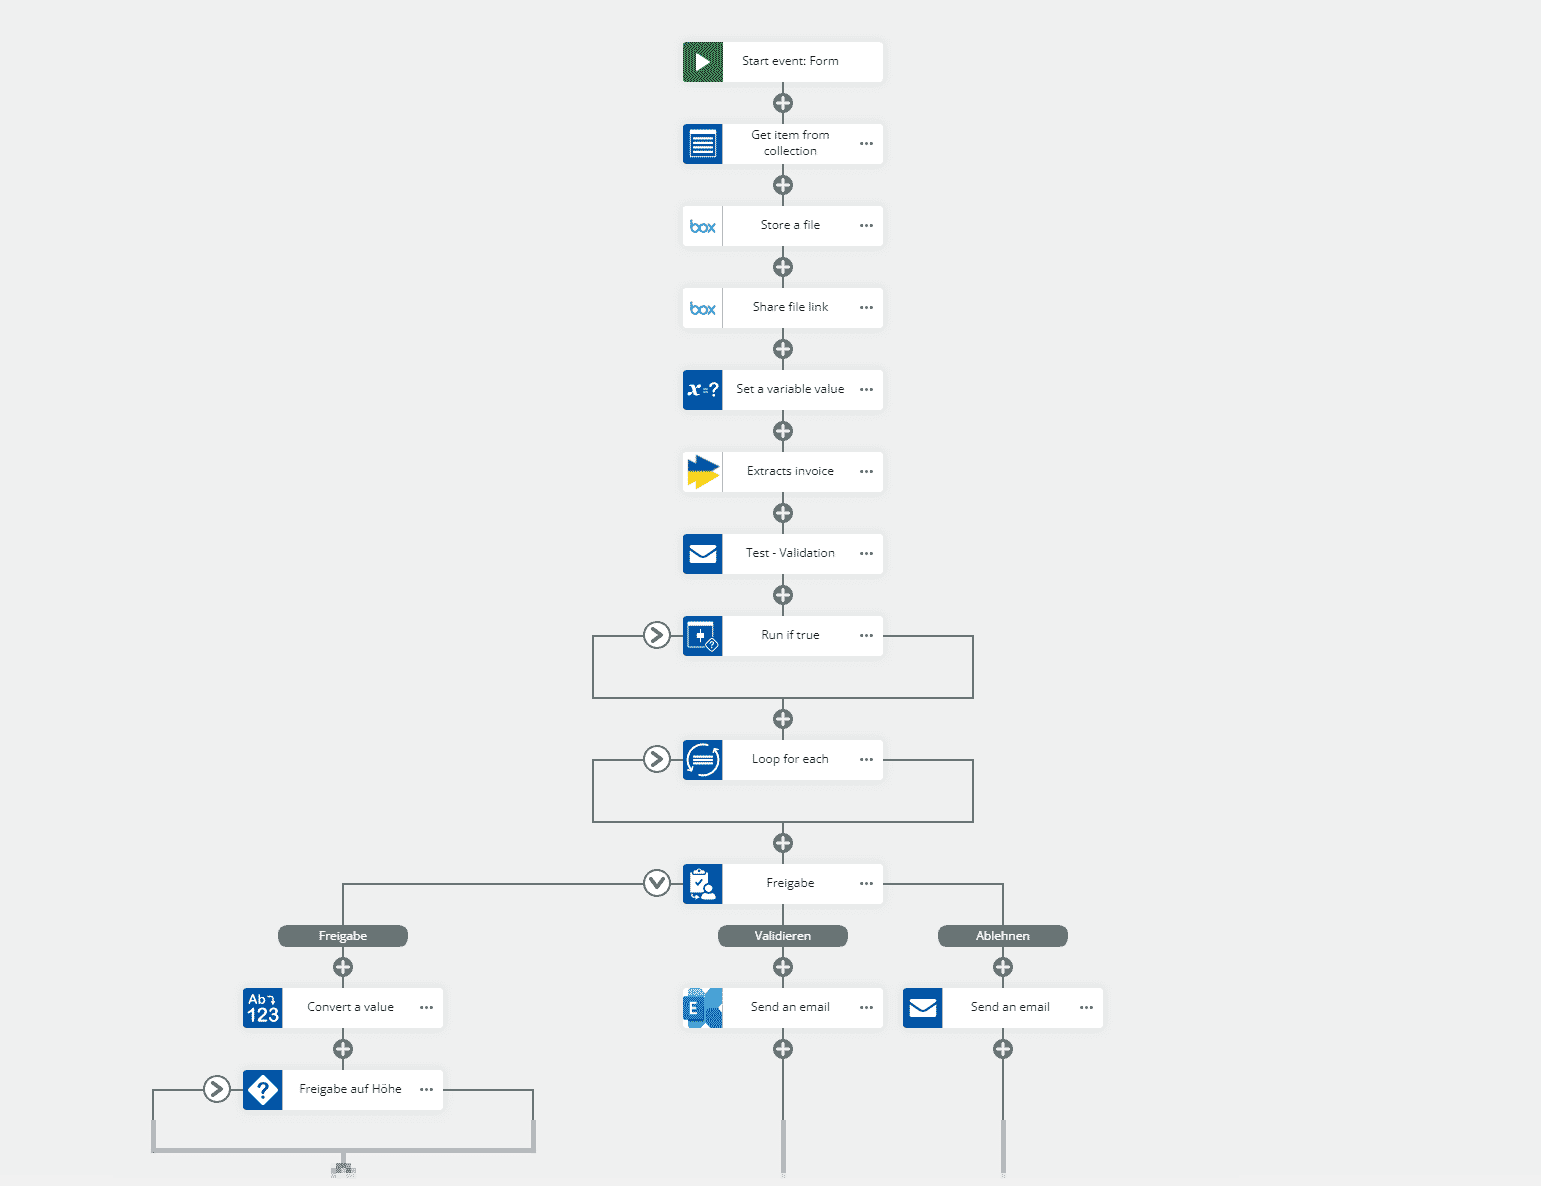
Task: Click the Extracts invoice action icon
Action: pyautogui.click(x=703, y=472)
